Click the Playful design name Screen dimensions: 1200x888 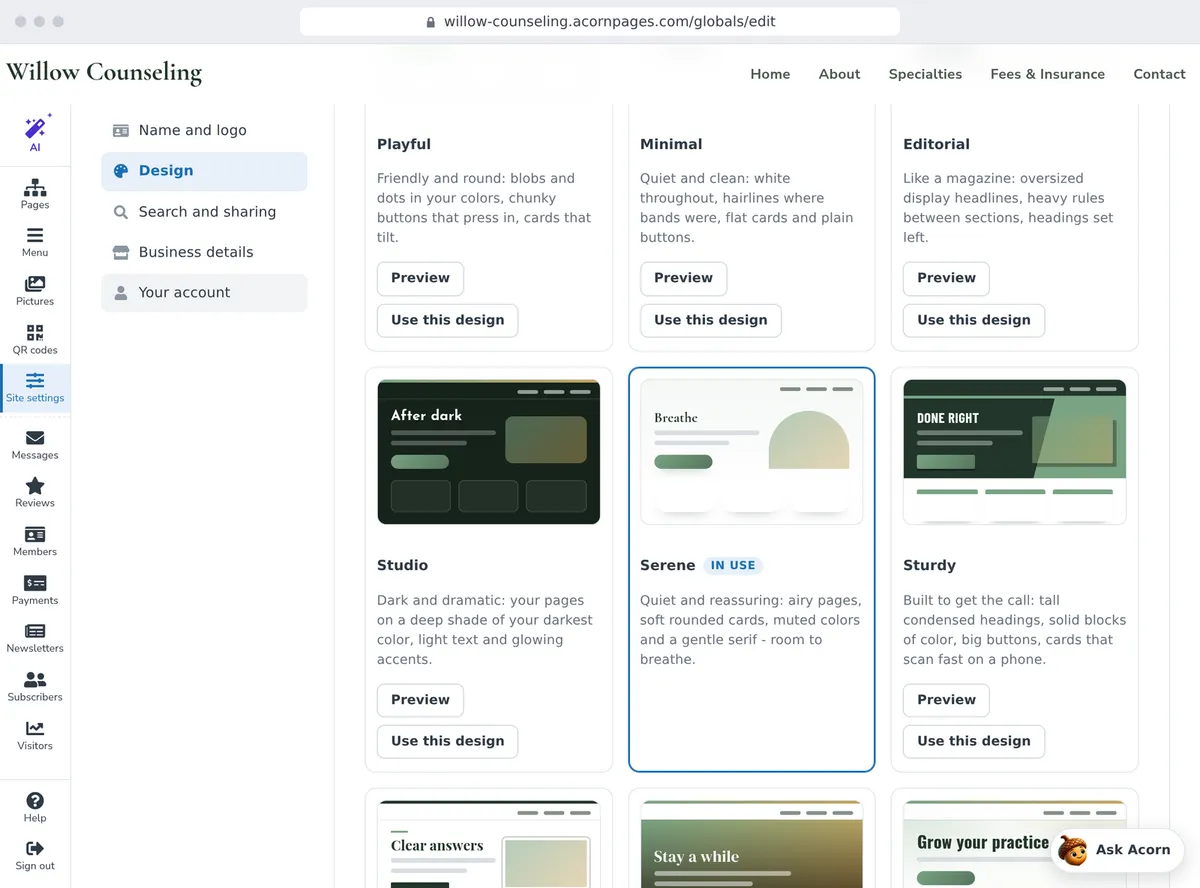[404, 144]
